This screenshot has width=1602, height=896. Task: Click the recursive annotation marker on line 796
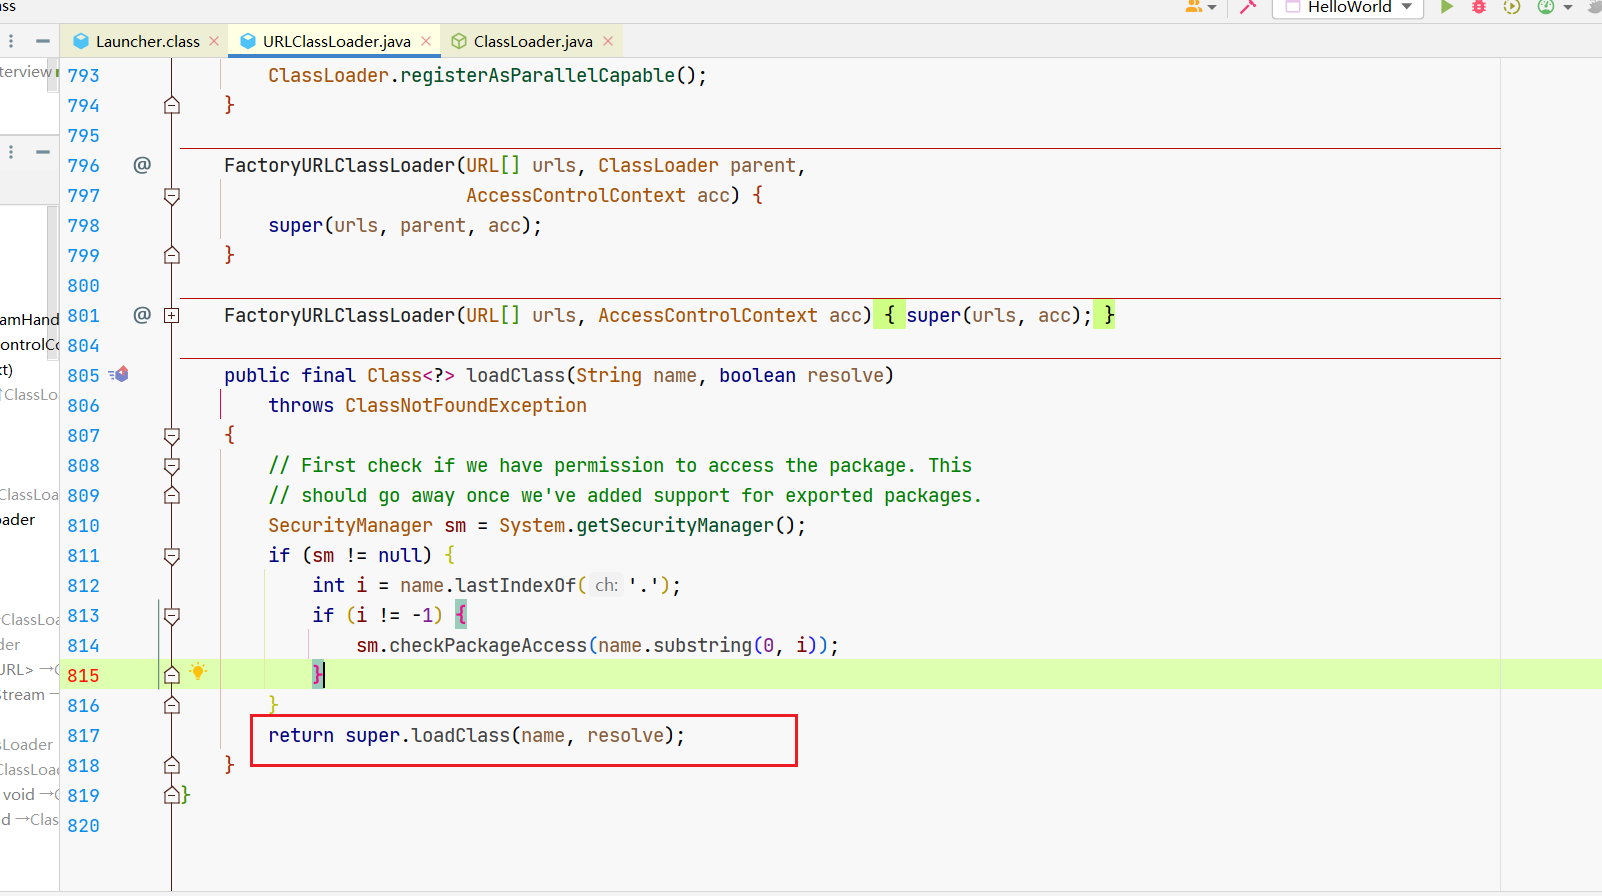coord(142,165)
